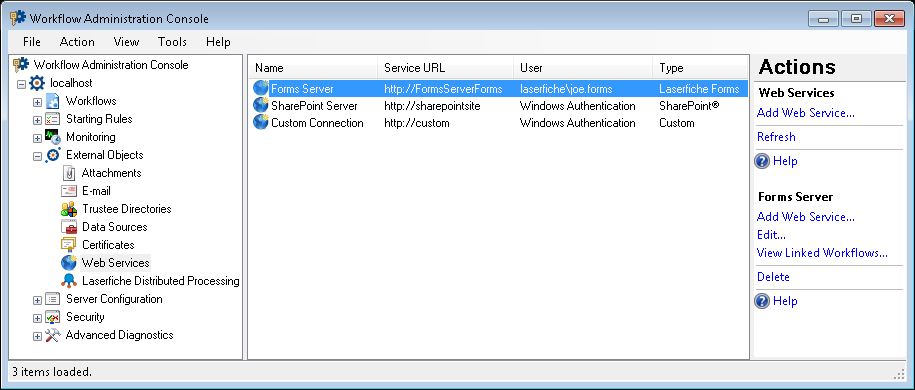Expand the Security tree node

coord(37,318)
